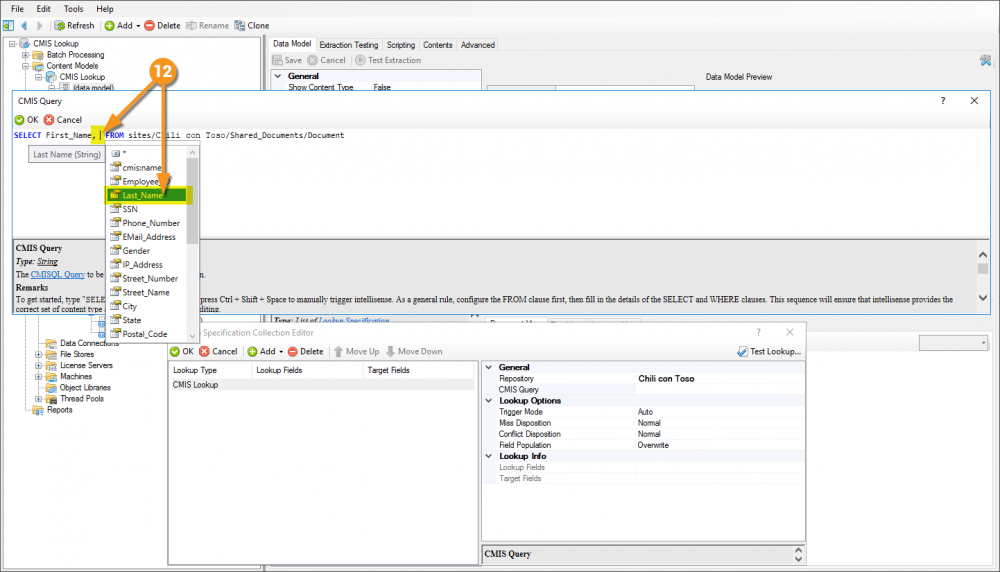1000x572 pixels.
Task: Select IP_Address from the intellisense list
Action: pos(147,265)
